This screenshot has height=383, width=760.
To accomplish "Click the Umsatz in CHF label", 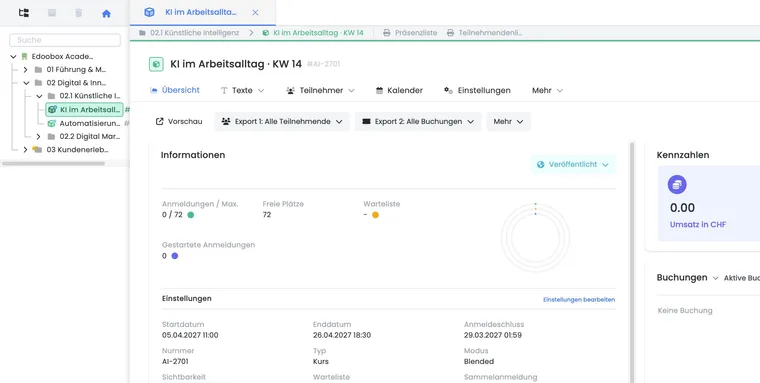I will click(697, 225).
